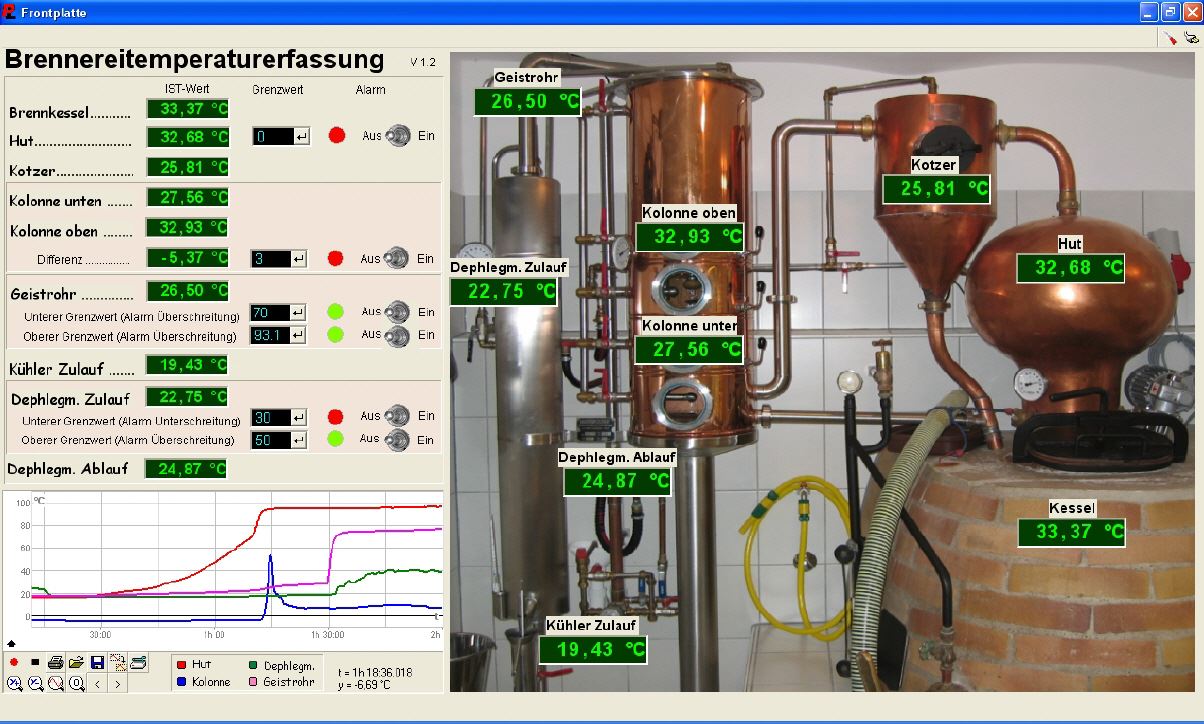Stop recording with the black square button
1204x724 pixels.
(x=35, y=662)
